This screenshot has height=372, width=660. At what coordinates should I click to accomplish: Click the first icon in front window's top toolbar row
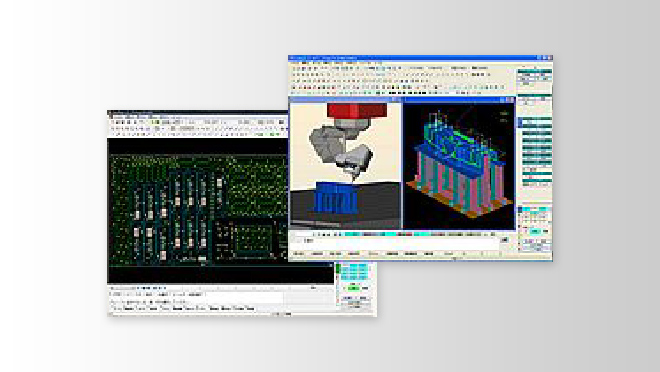pos(294,68)
